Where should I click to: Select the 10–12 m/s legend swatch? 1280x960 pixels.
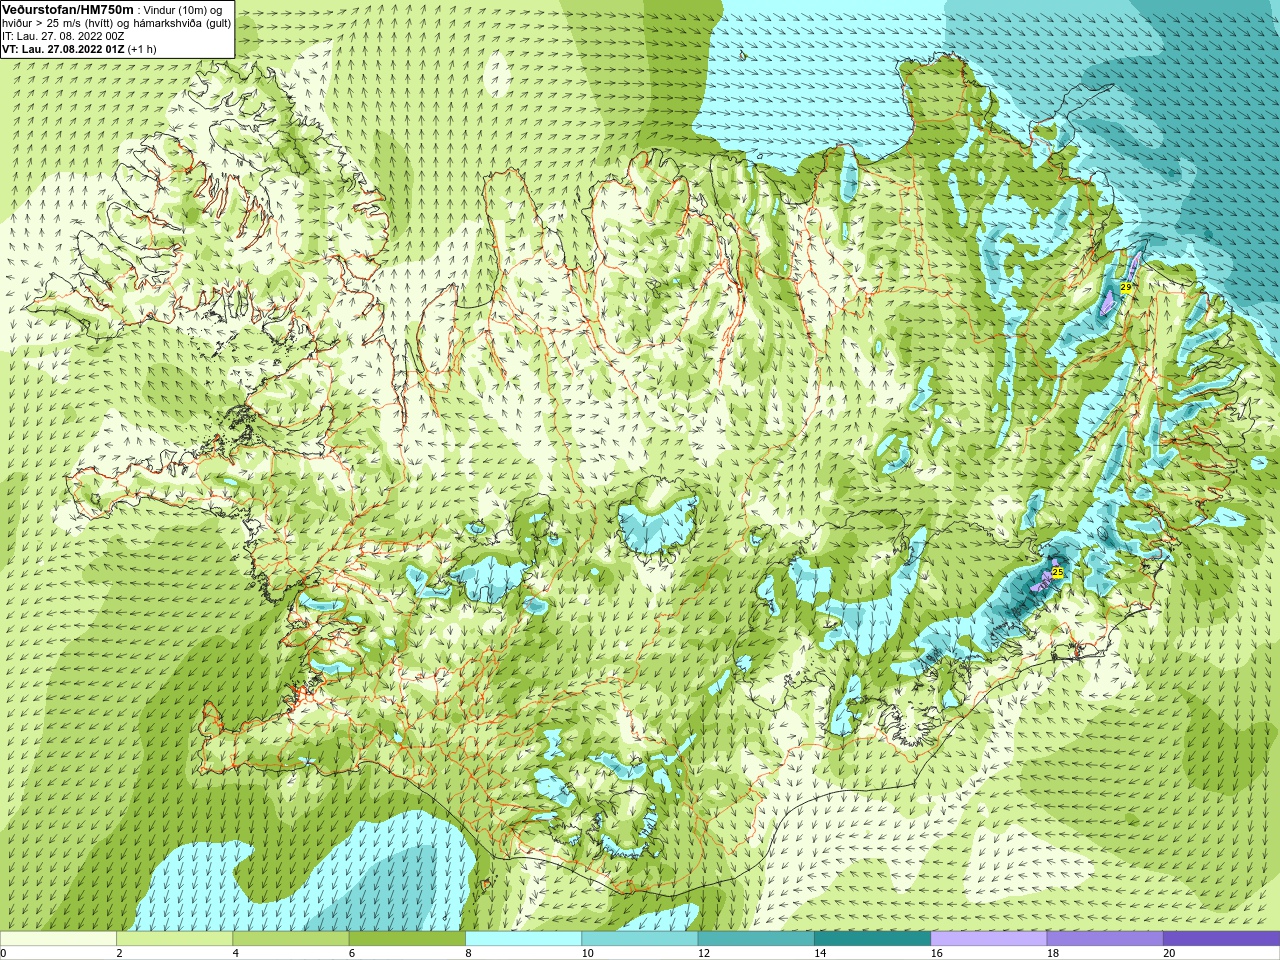[x=640, y=938]
